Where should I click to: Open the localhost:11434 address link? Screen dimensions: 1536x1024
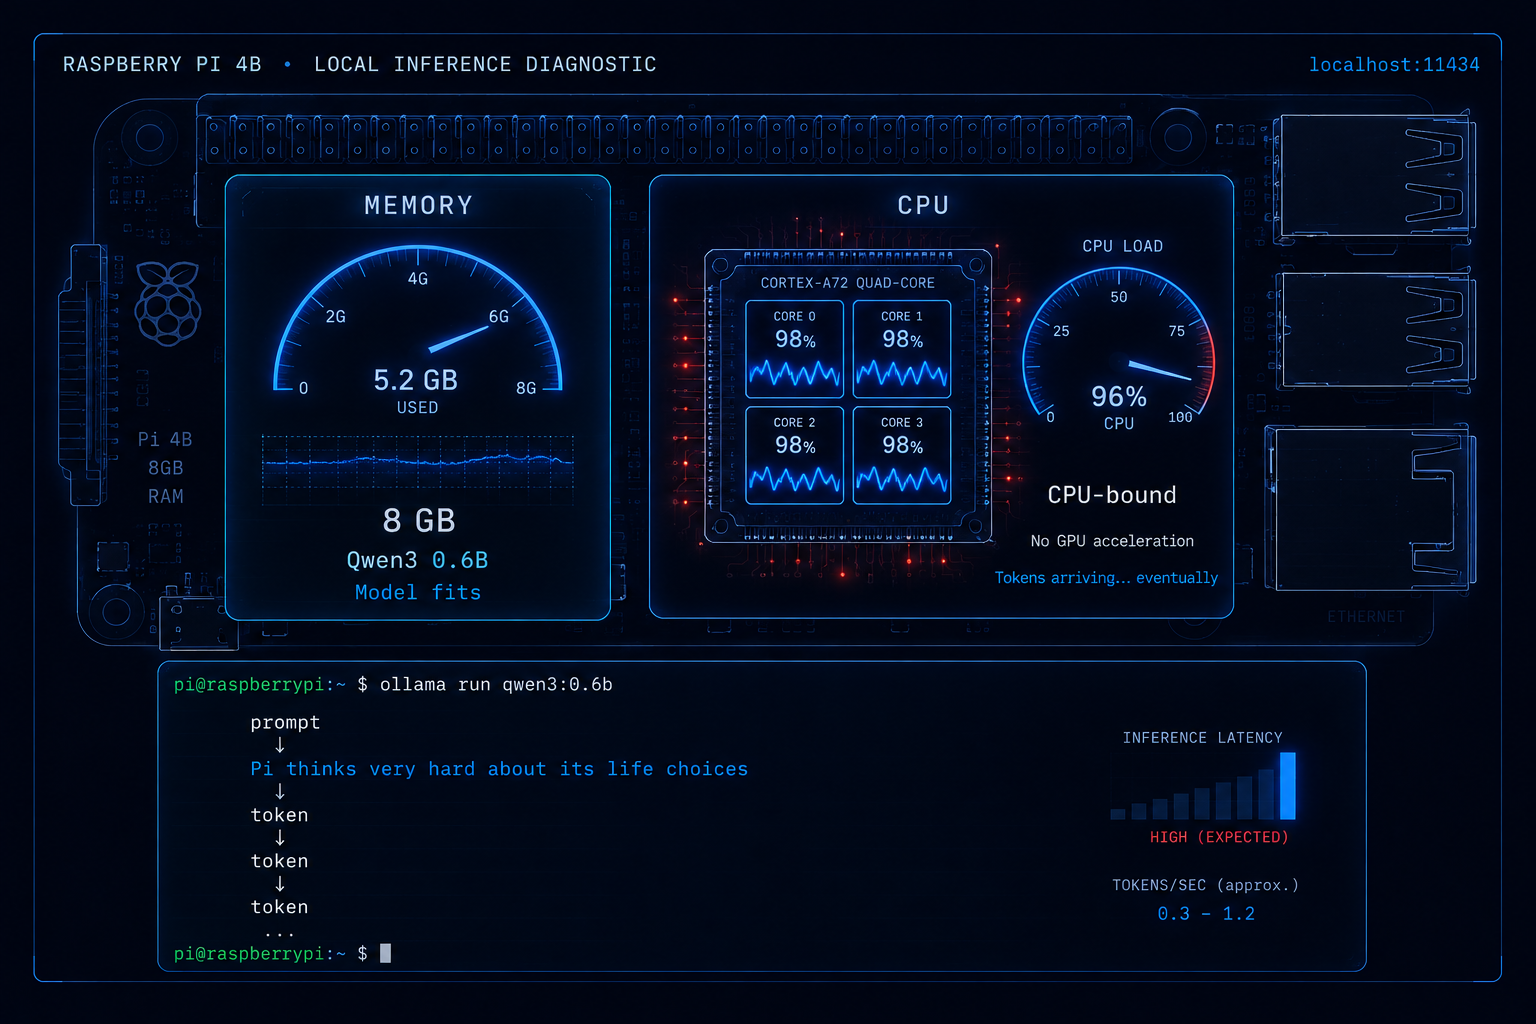(x=1394, y=65)
